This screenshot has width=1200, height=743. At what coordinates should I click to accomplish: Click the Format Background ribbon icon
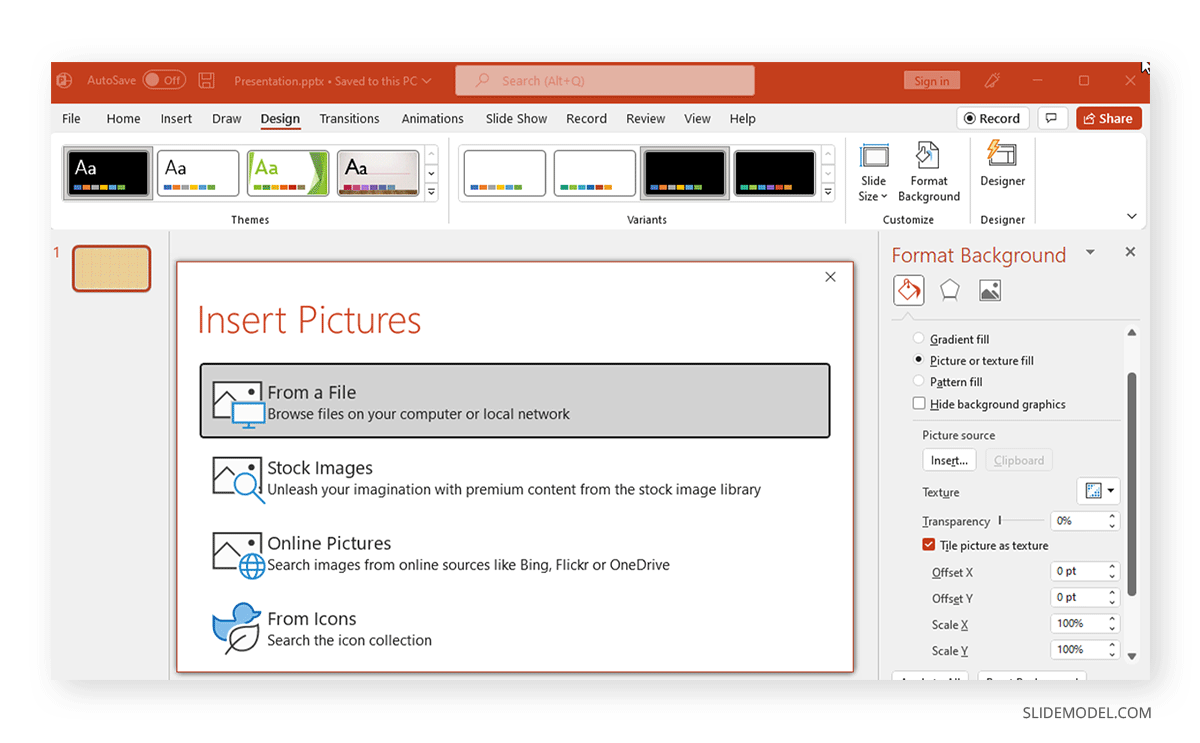point(928,172)
